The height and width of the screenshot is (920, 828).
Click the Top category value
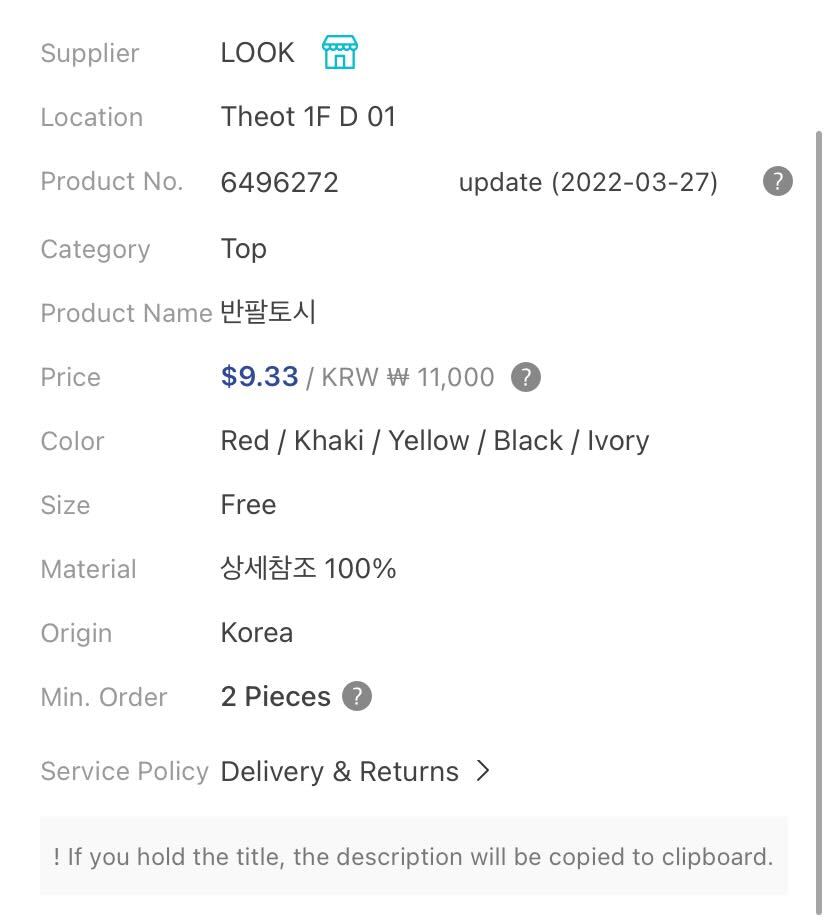point(243,249)
